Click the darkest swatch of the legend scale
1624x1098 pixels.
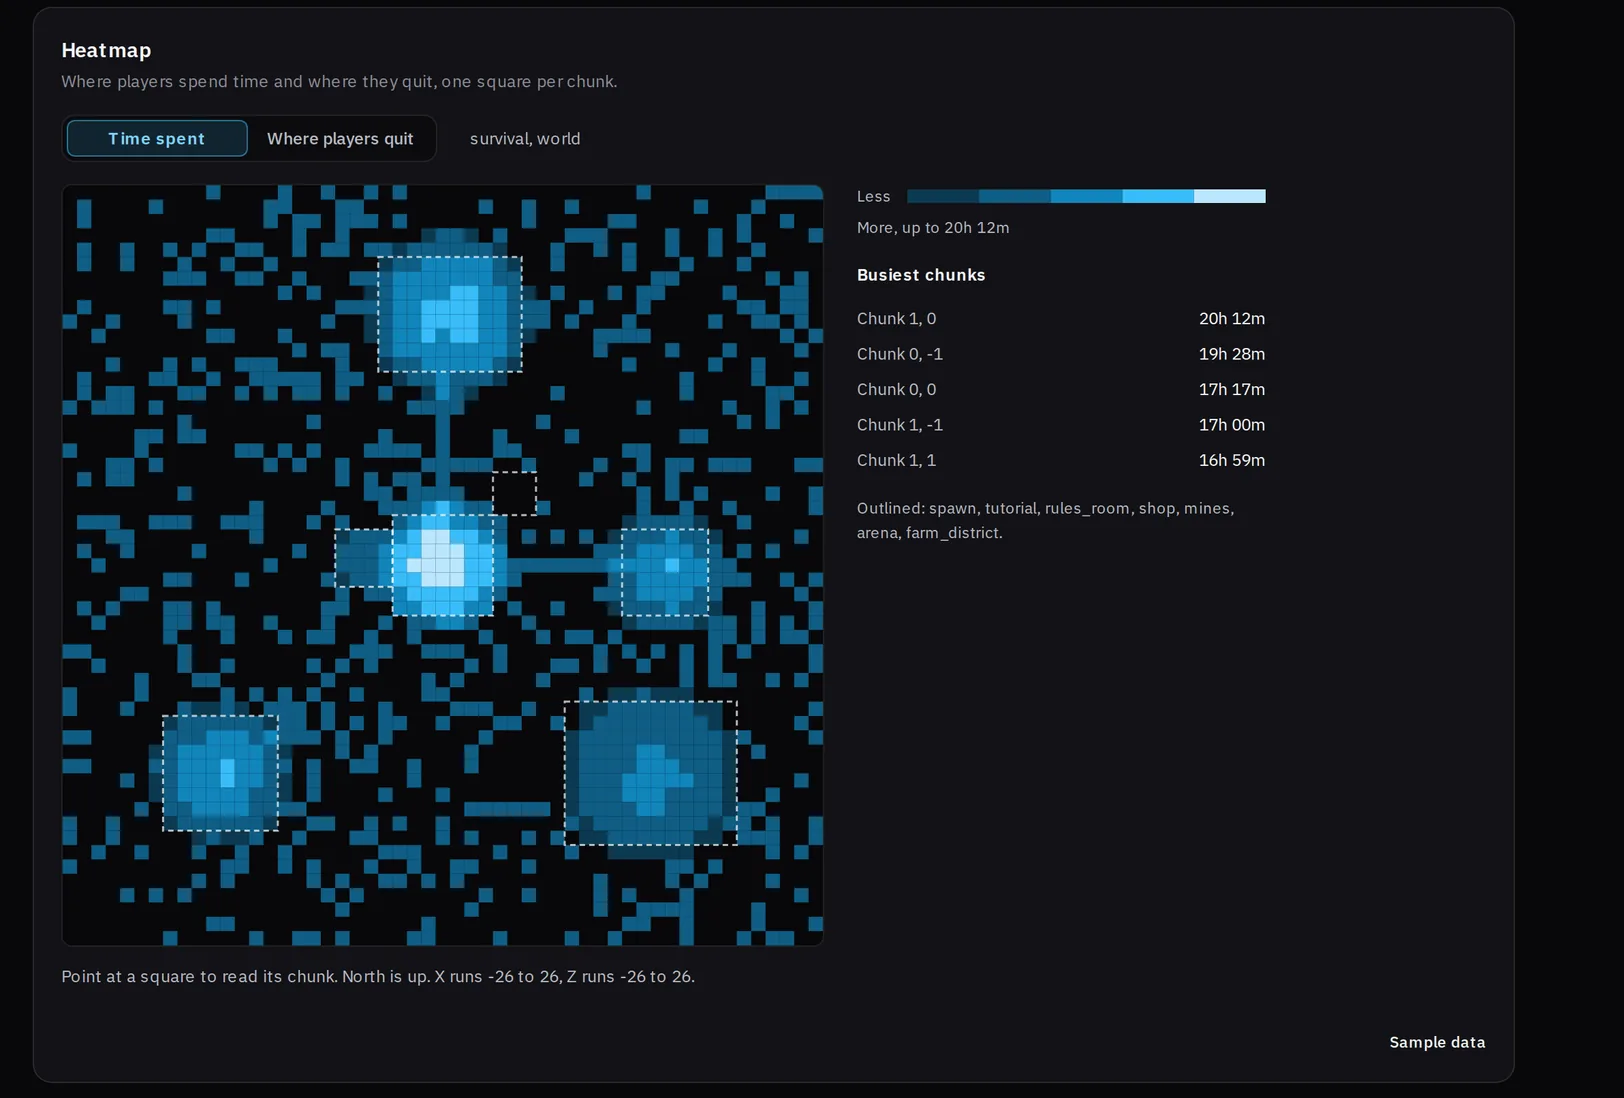pyautogui.click(x=943, y=196)
